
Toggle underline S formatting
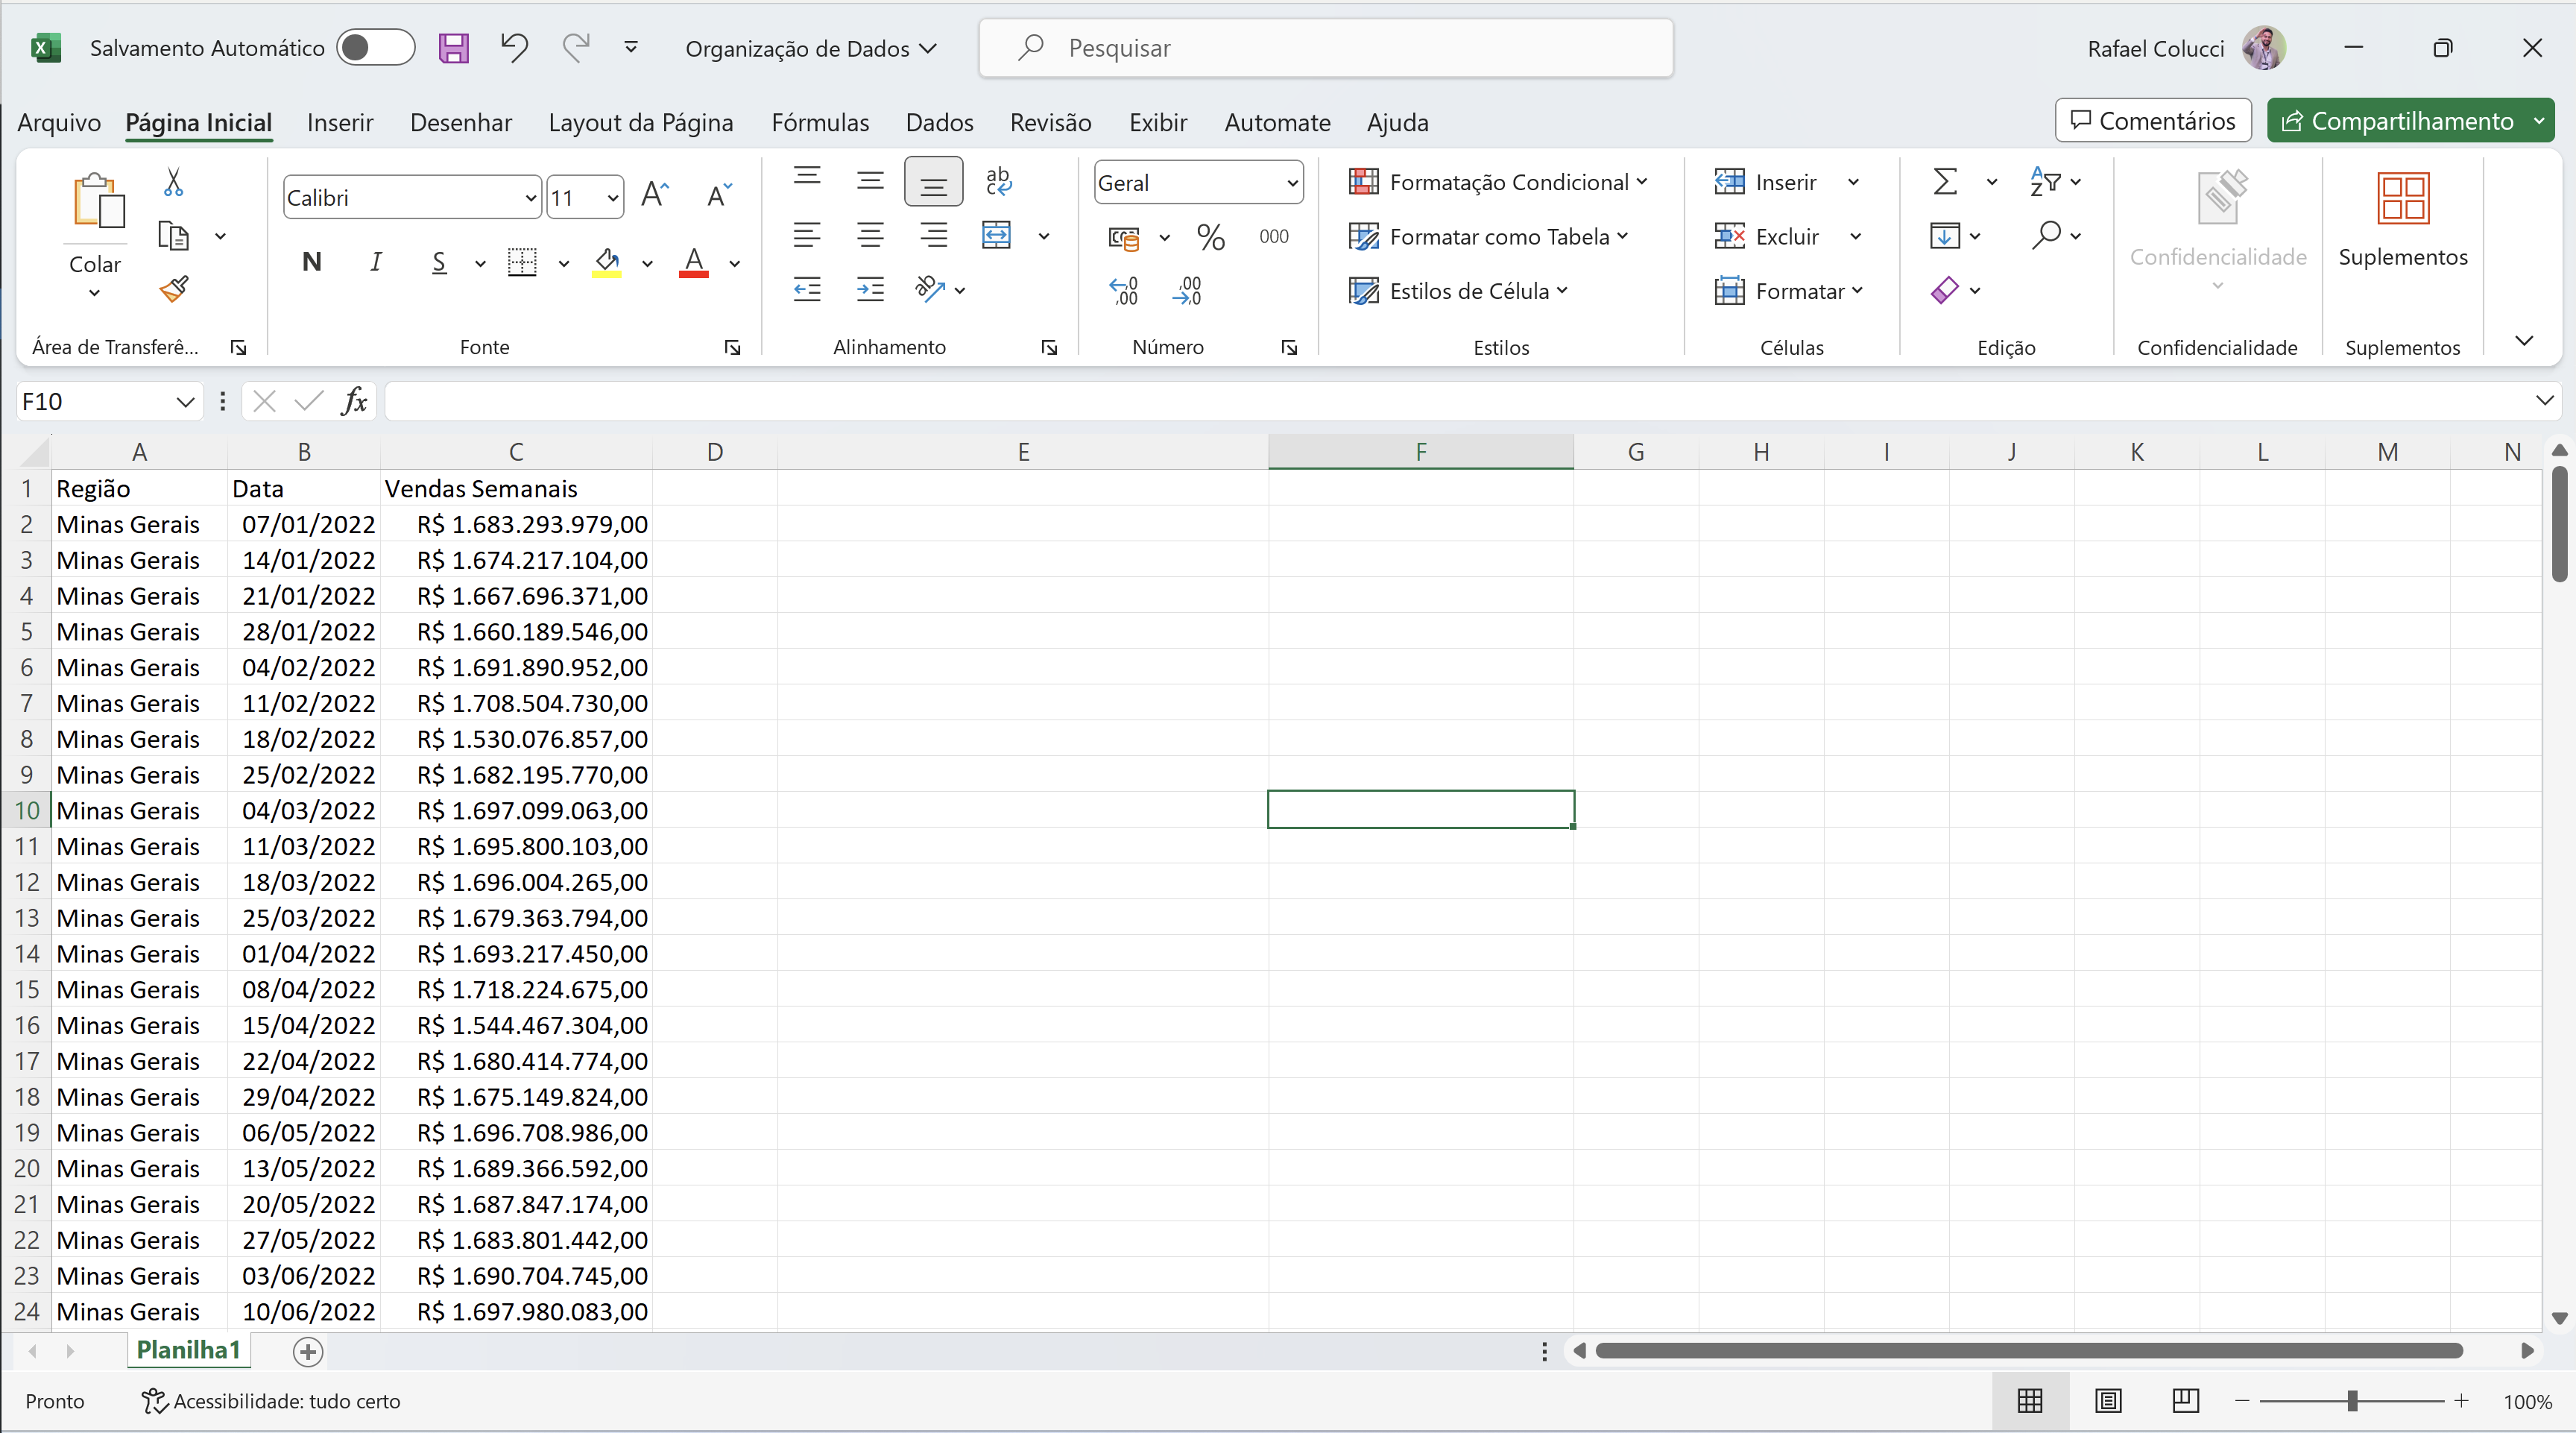(x=438, y=262)
